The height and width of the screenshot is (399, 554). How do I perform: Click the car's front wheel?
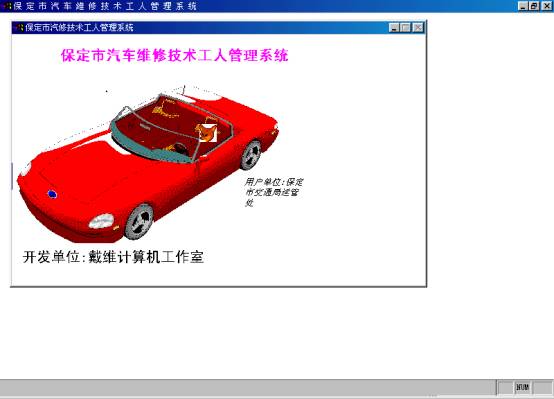(x=140, y=221)
